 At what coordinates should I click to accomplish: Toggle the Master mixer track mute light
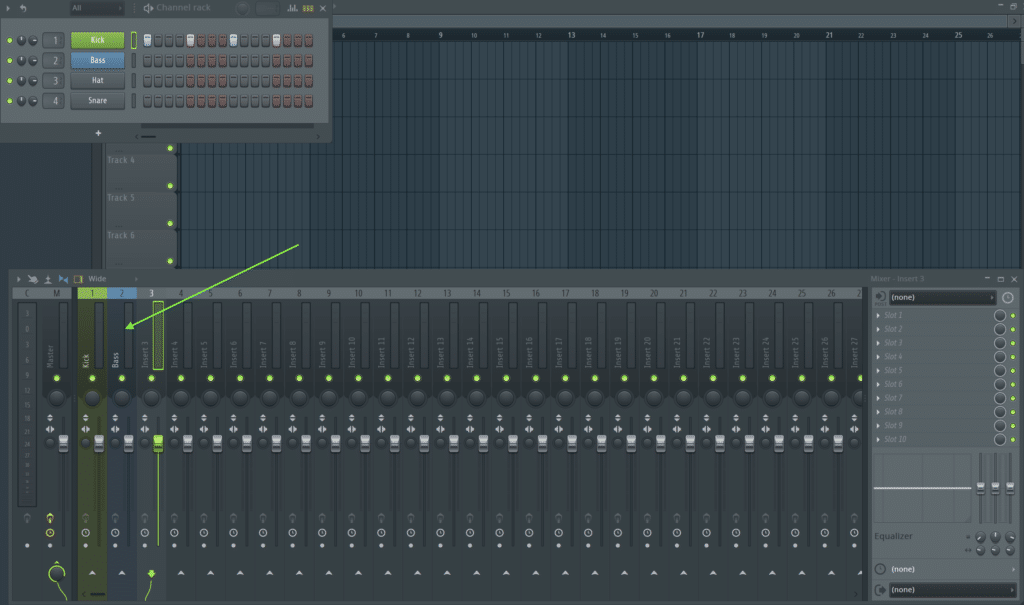(57, 378)
